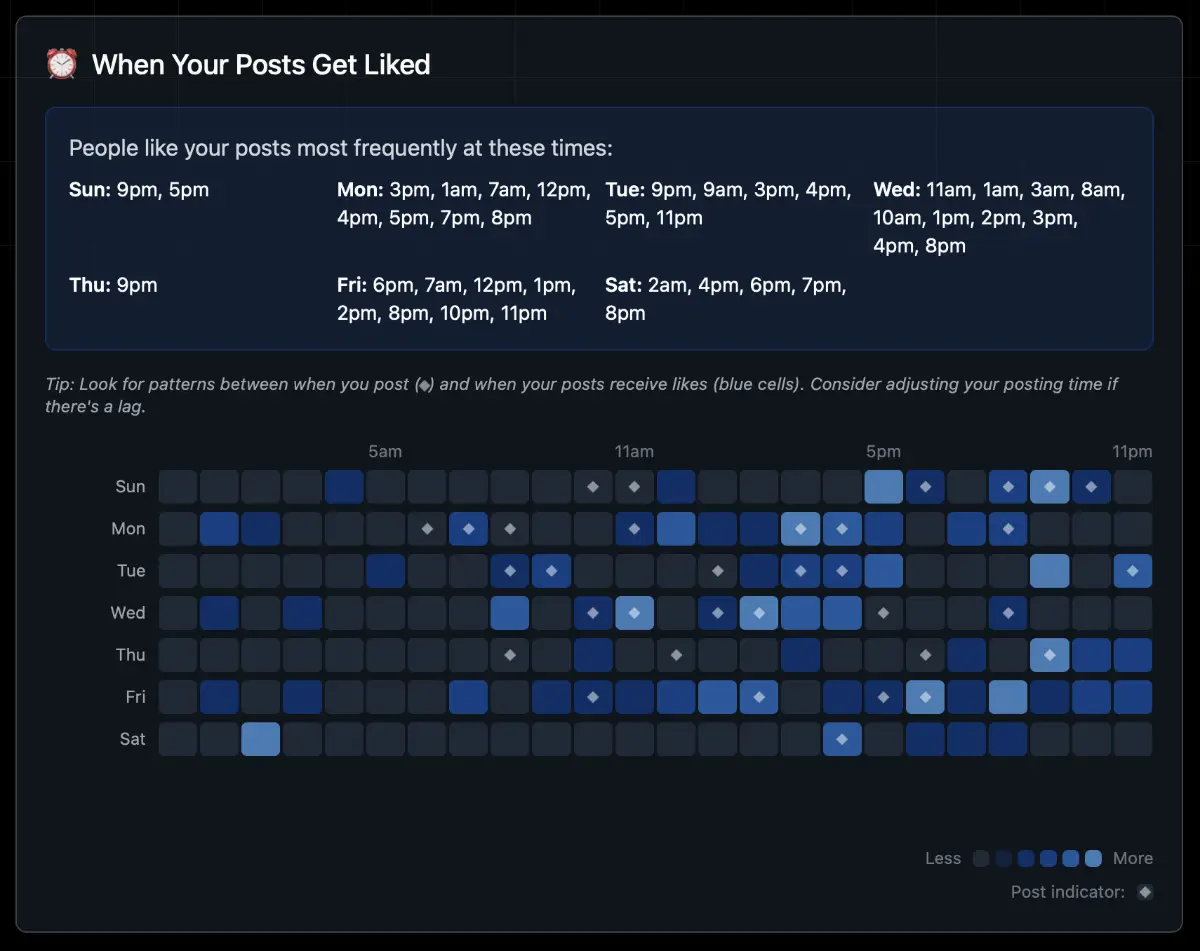Click the 11pm column label
Screen dimensions: 1200x951
(x=1132, y=452)
